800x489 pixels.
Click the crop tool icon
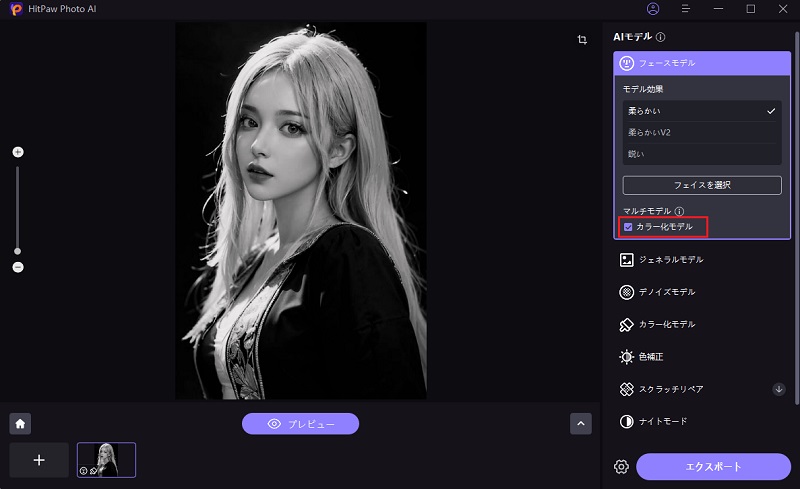click(x=581, y=40)
